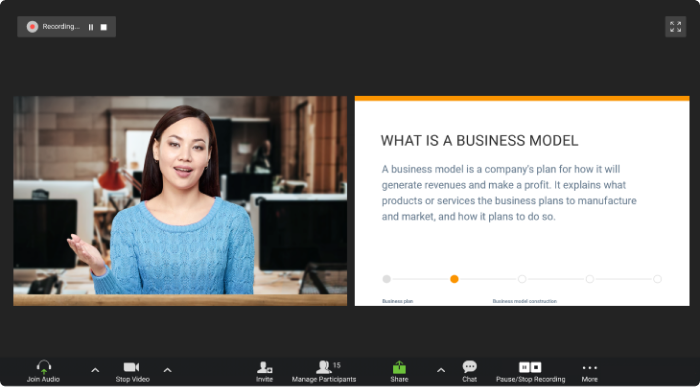The height and width of the screenshot is (387, 700).
Task: Click the stop icon in Pause/Stop Recording
Action: pyautogui.click(x=536, y=367)
